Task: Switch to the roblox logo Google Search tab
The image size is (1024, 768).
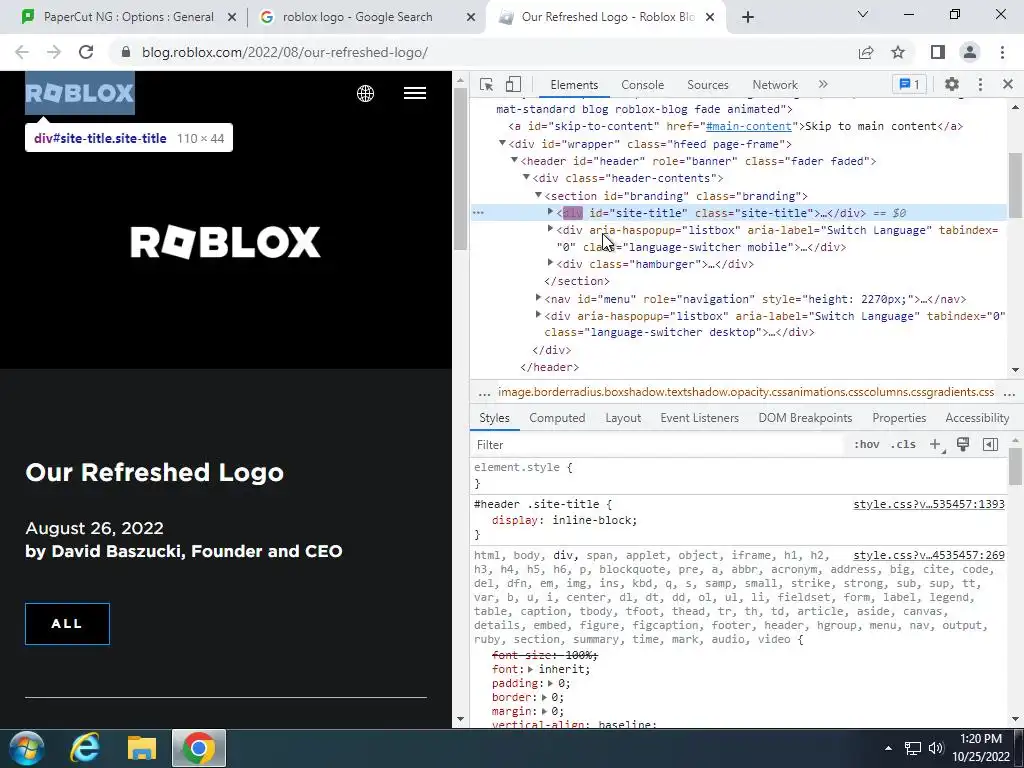Action: click(358, 17)
